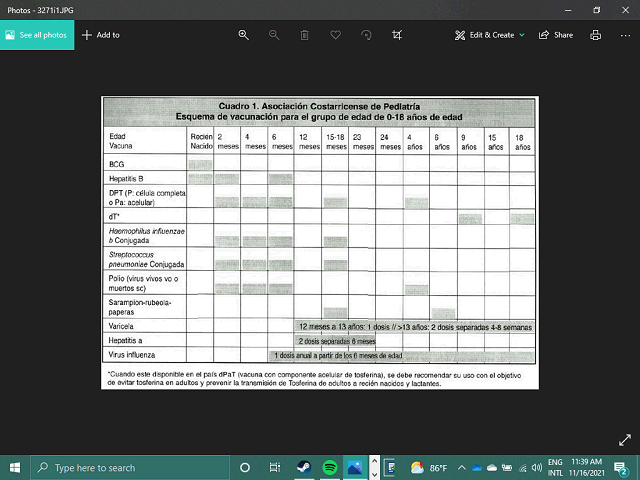
Task: Click the See all photos button
Action: click(37, 35)
